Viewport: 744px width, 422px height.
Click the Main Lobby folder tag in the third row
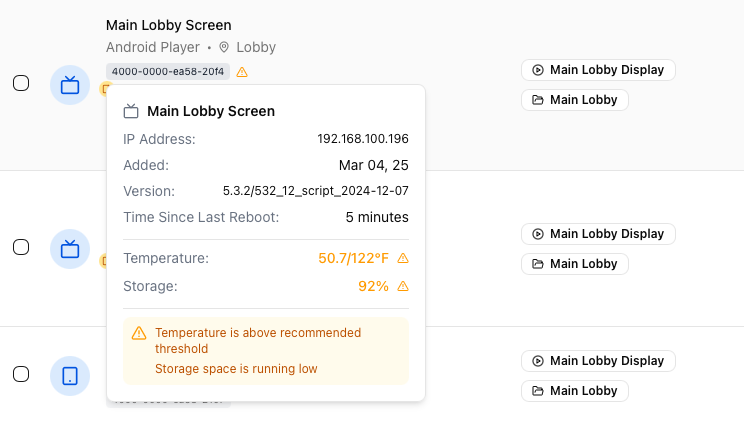tap(575, 391)
